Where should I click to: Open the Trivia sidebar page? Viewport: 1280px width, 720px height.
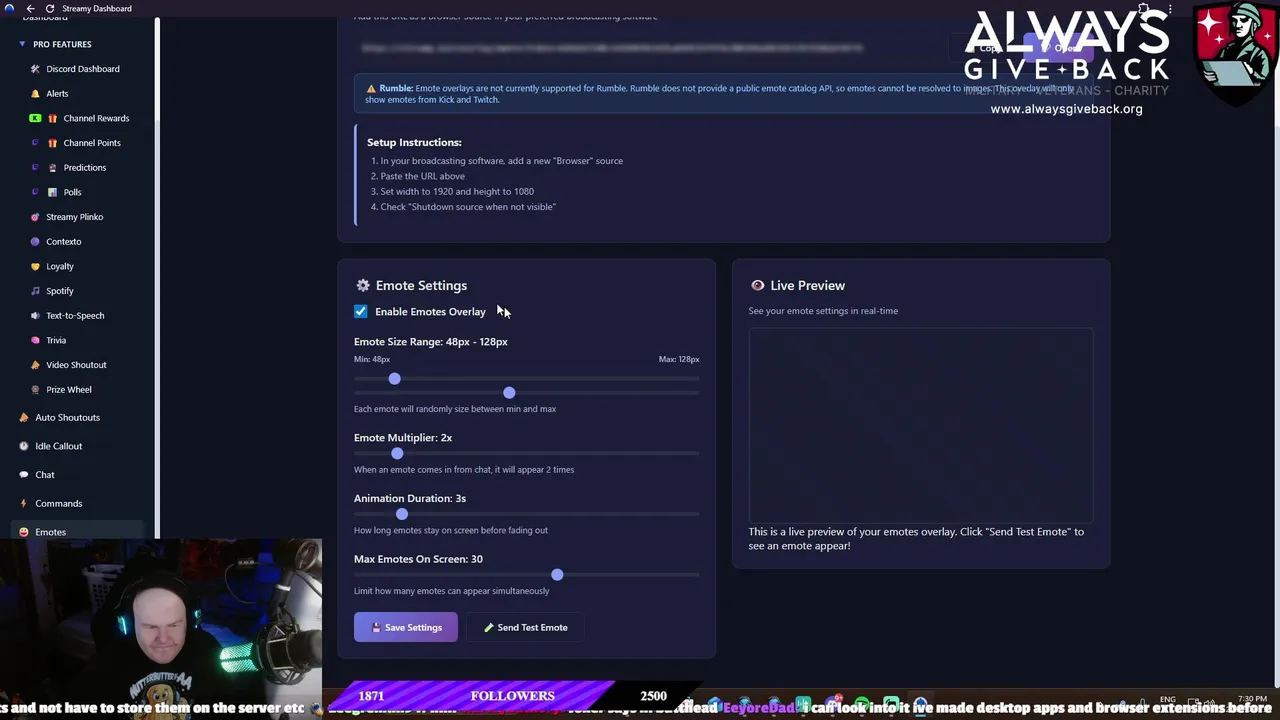coord(56,340)
